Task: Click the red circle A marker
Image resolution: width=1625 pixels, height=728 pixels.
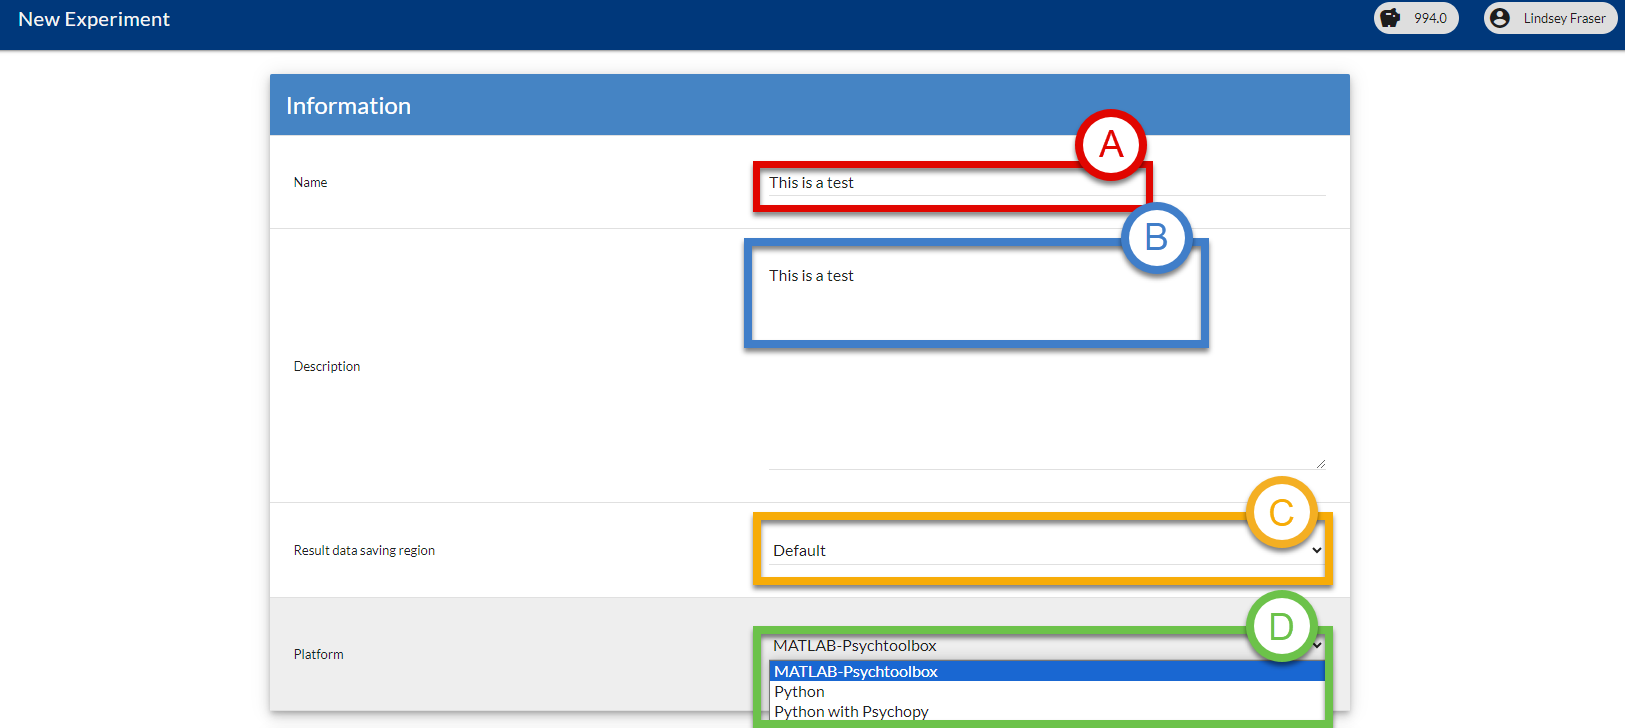Action: 1111,145
